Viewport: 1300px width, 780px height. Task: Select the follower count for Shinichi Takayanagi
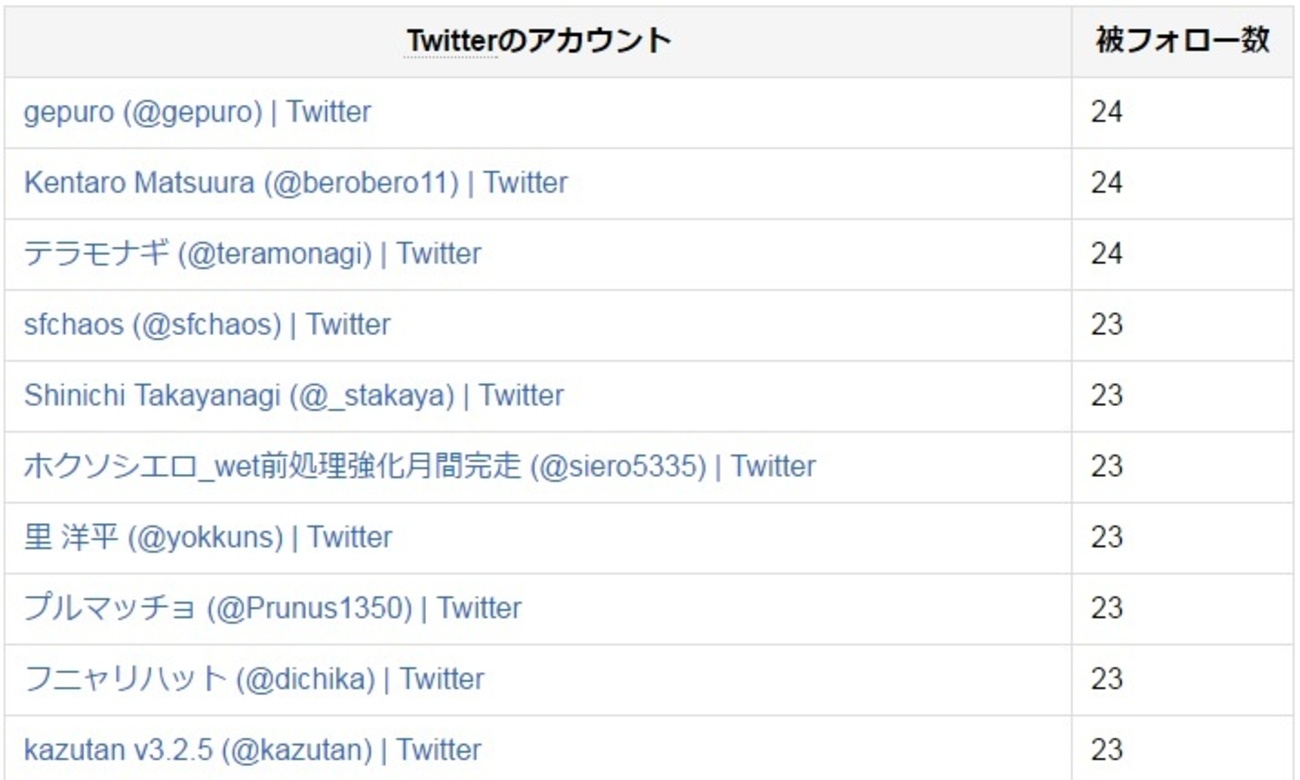point(1107,396)
